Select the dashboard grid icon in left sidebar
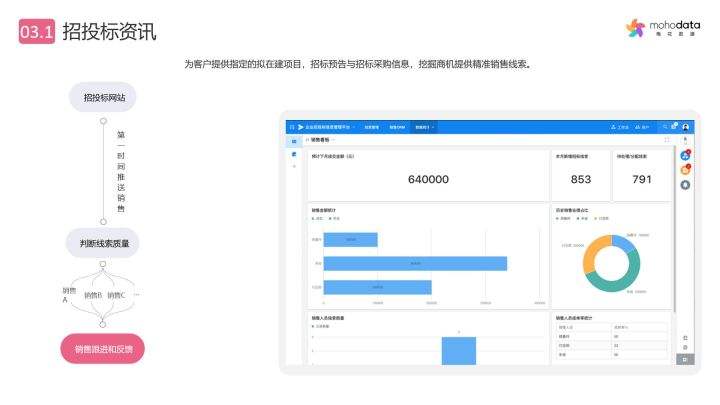720x405 pixels. point(294,141)
